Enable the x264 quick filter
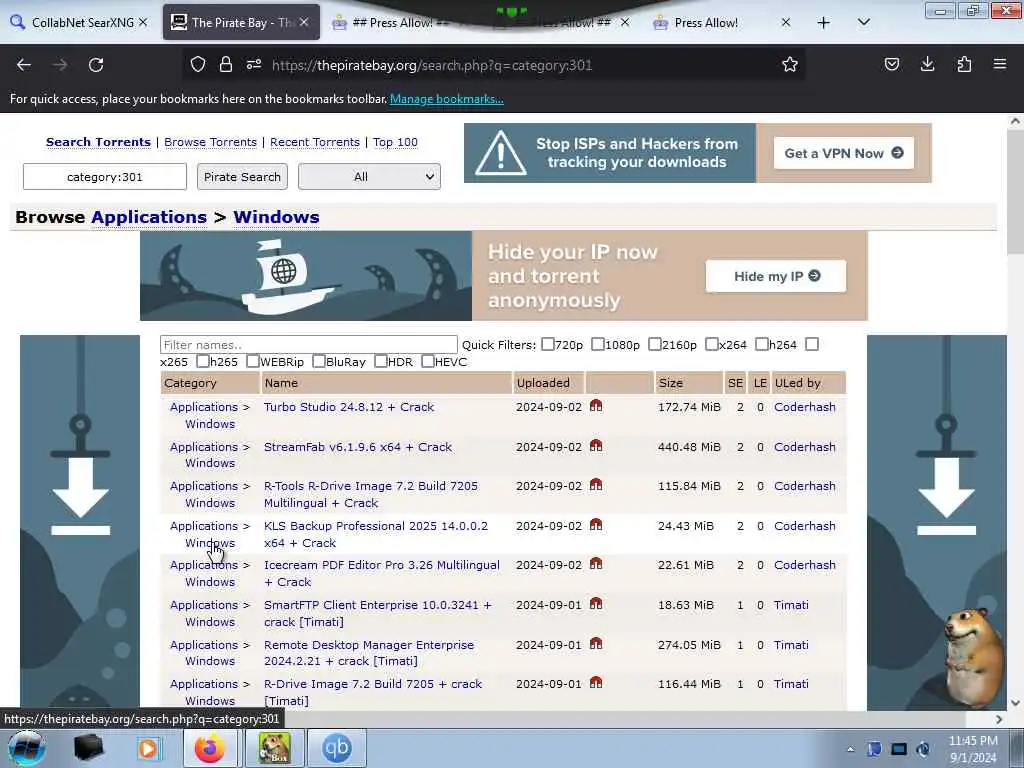 tap(712, 344)
